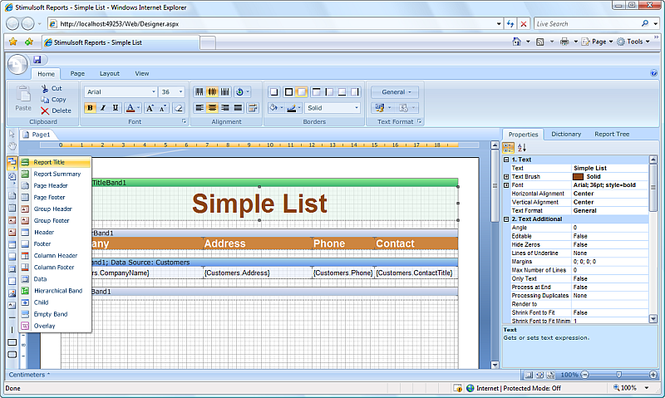Click the Centimeters units button

(29, 375)
